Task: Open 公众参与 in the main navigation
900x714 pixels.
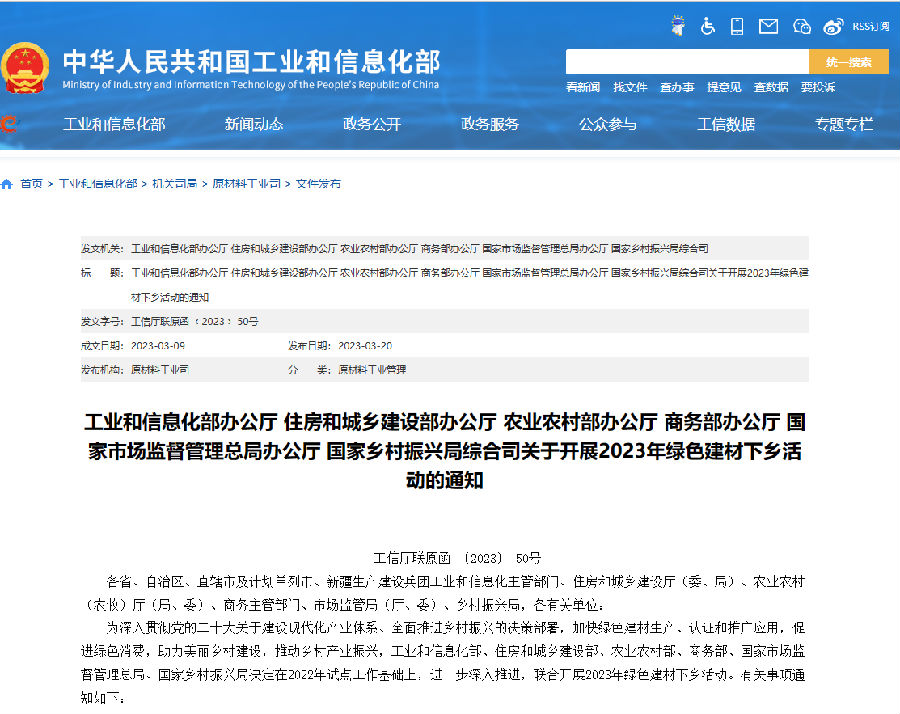Action: point(608,124)
